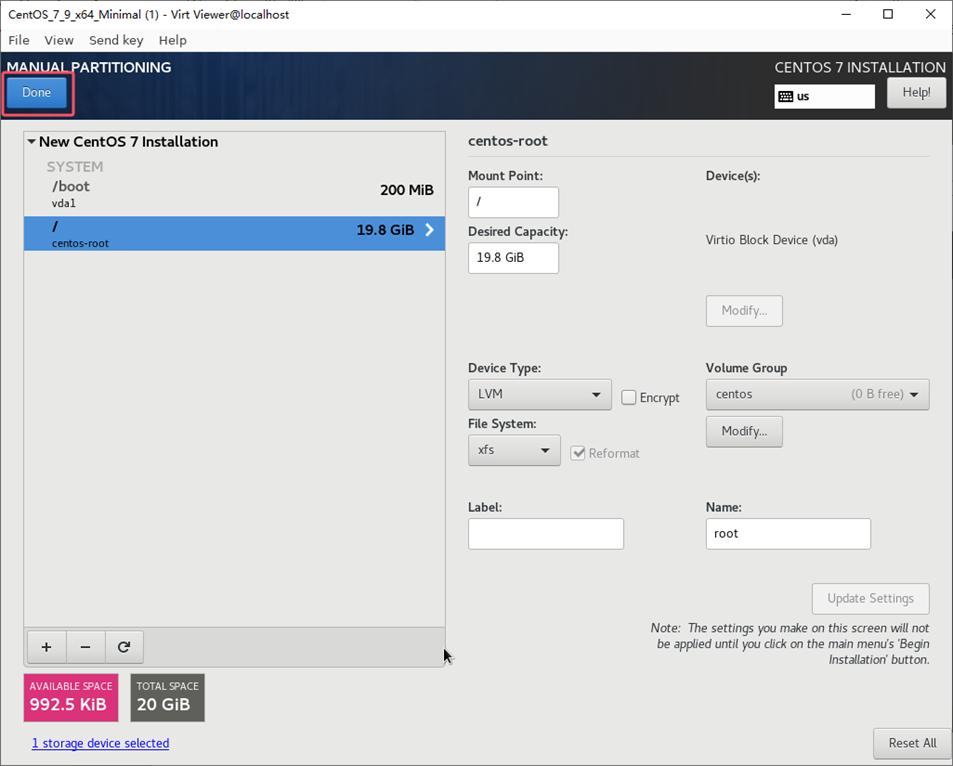Click the Help! button
The image size is (953, 766).
916,93
